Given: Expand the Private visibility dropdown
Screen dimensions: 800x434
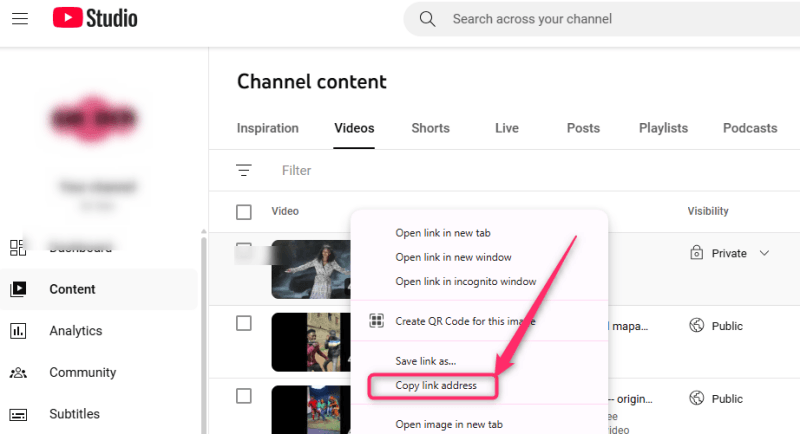Looking at the screenshot, I should [x=765, y=254].
